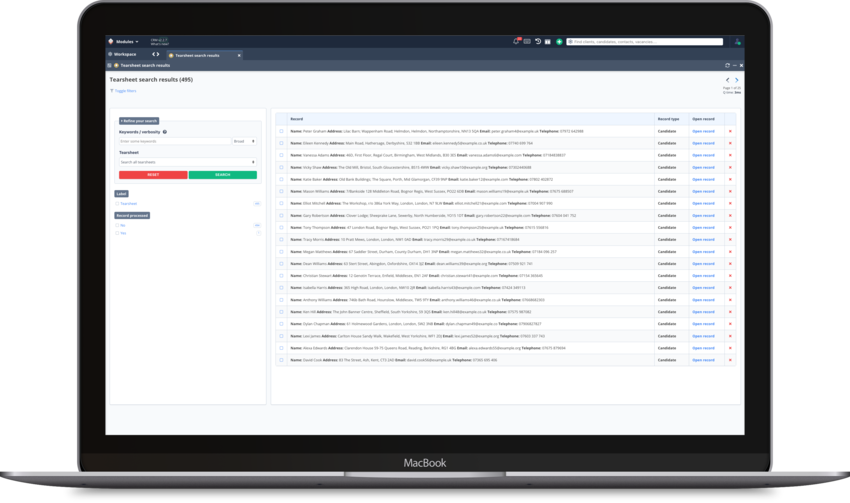Go to next results page arrow
850x503 pixels.
pos(736,80)
